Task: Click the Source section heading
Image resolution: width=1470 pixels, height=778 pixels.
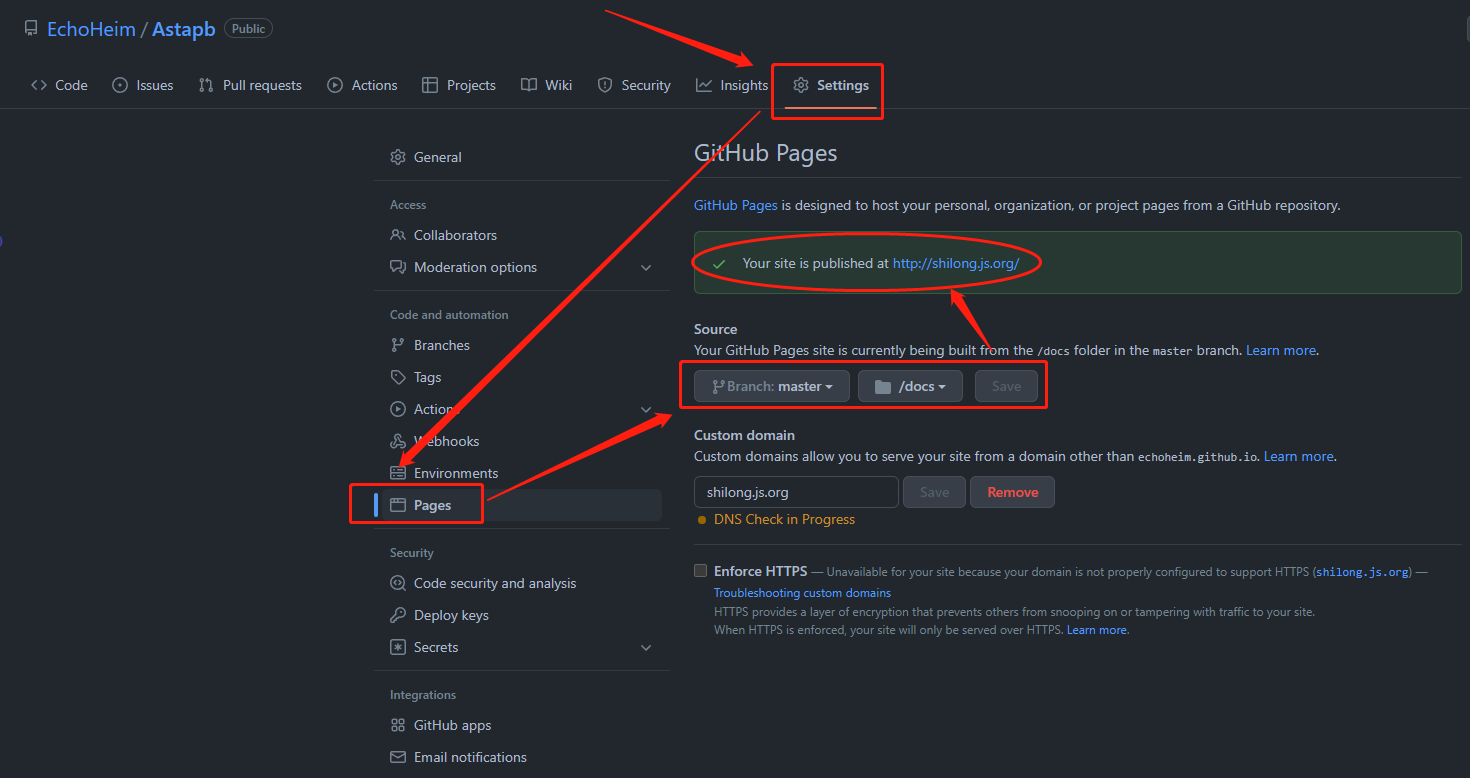Action: 716,329
